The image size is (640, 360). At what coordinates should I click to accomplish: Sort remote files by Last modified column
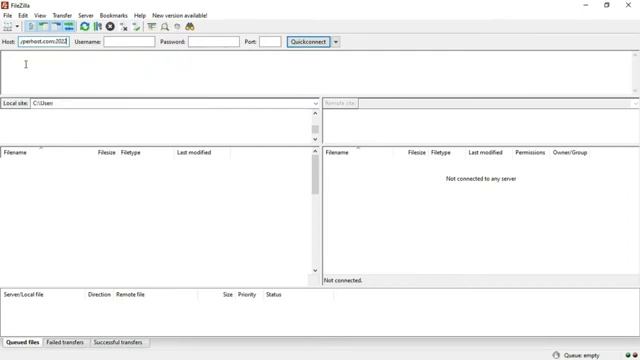pos(485,152)
